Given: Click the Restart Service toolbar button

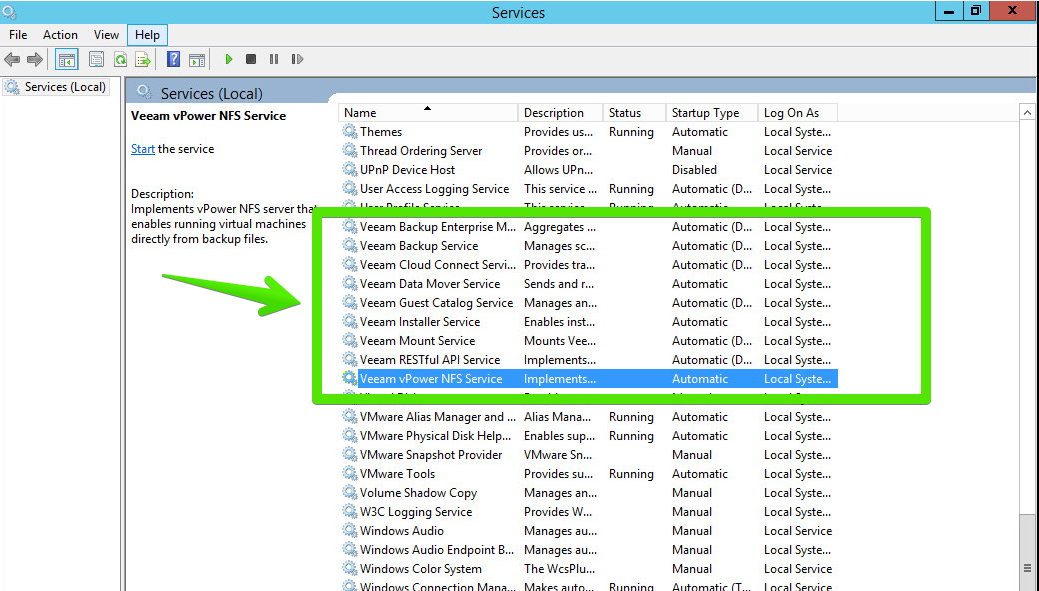Looking at the screenshot, I should point(297,60).
